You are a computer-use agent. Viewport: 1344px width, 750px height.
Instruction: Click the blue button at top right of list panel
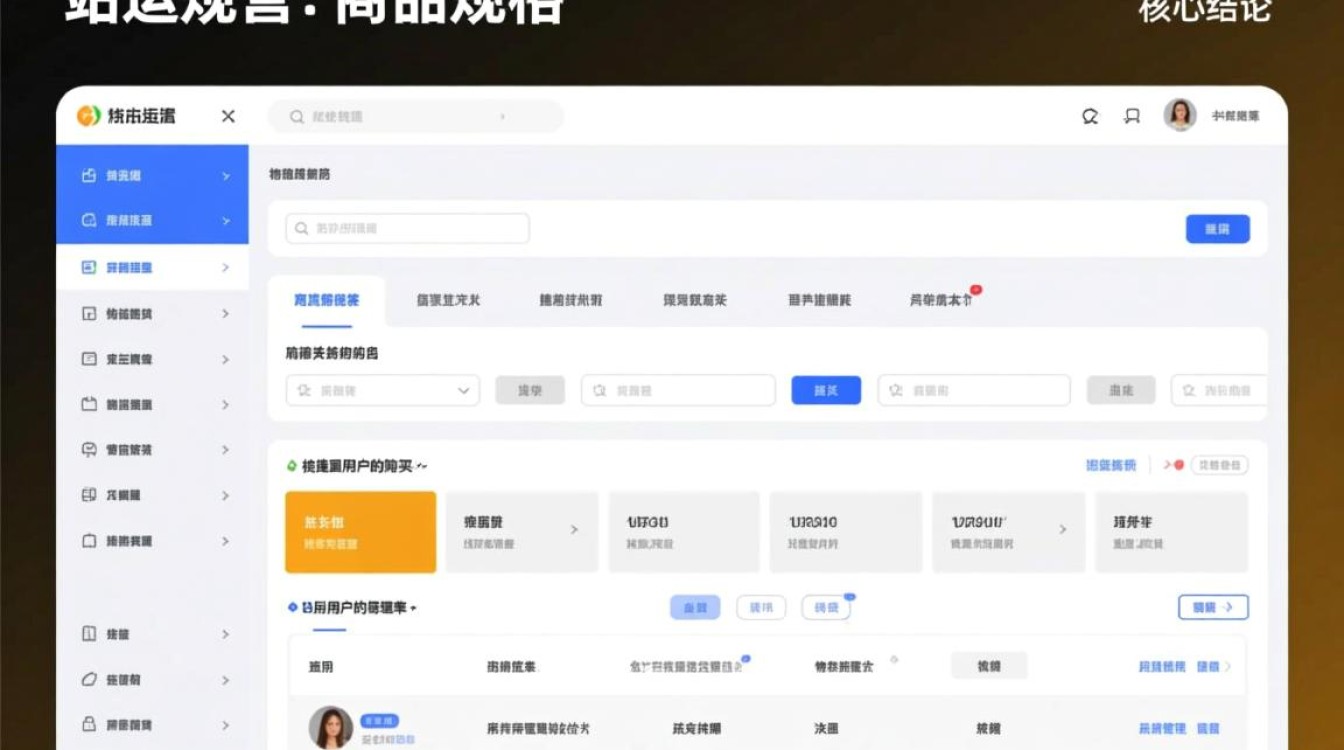pos(1218,229)
